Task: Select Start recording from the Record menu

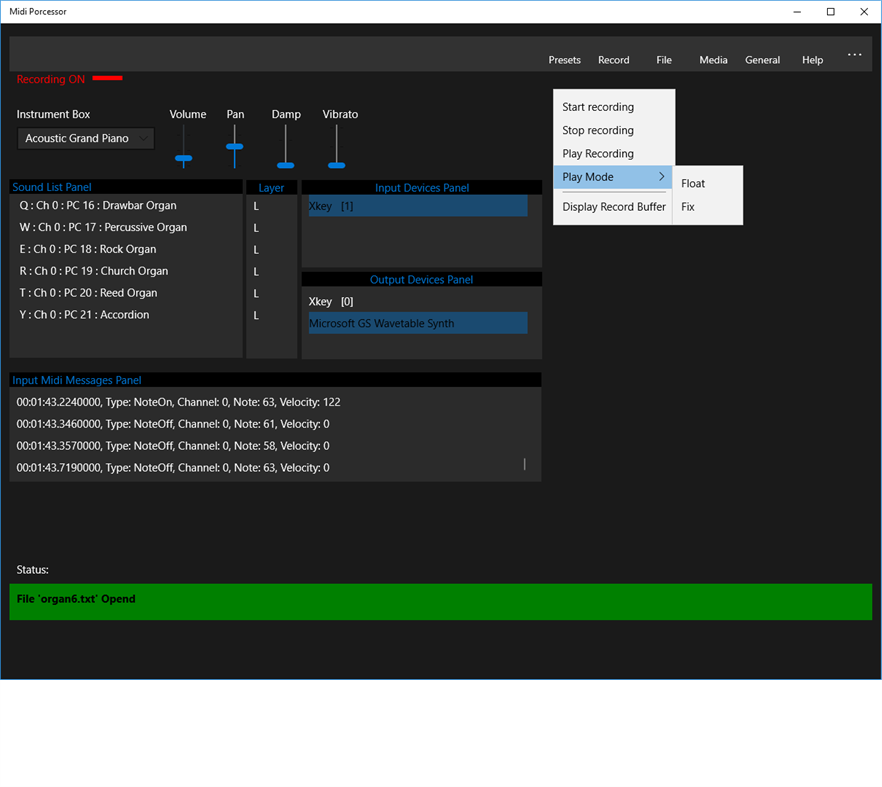Action: point(600,106)
